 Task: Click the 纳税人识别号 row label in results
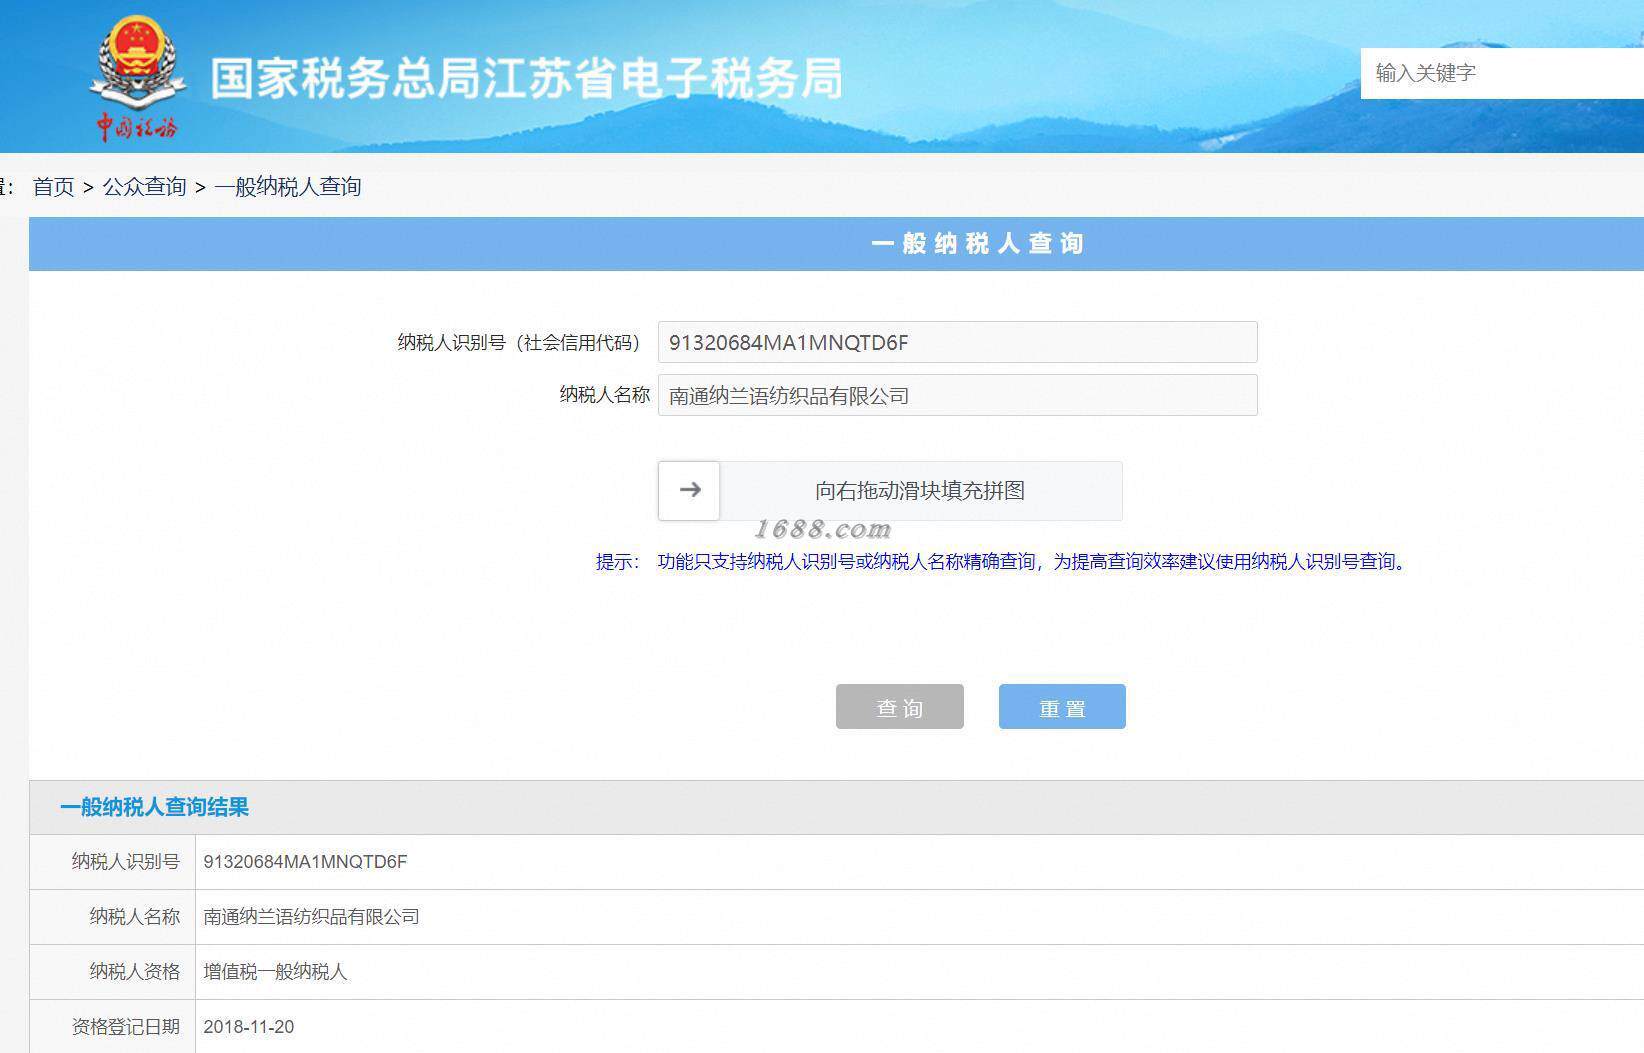coord(126,862)
